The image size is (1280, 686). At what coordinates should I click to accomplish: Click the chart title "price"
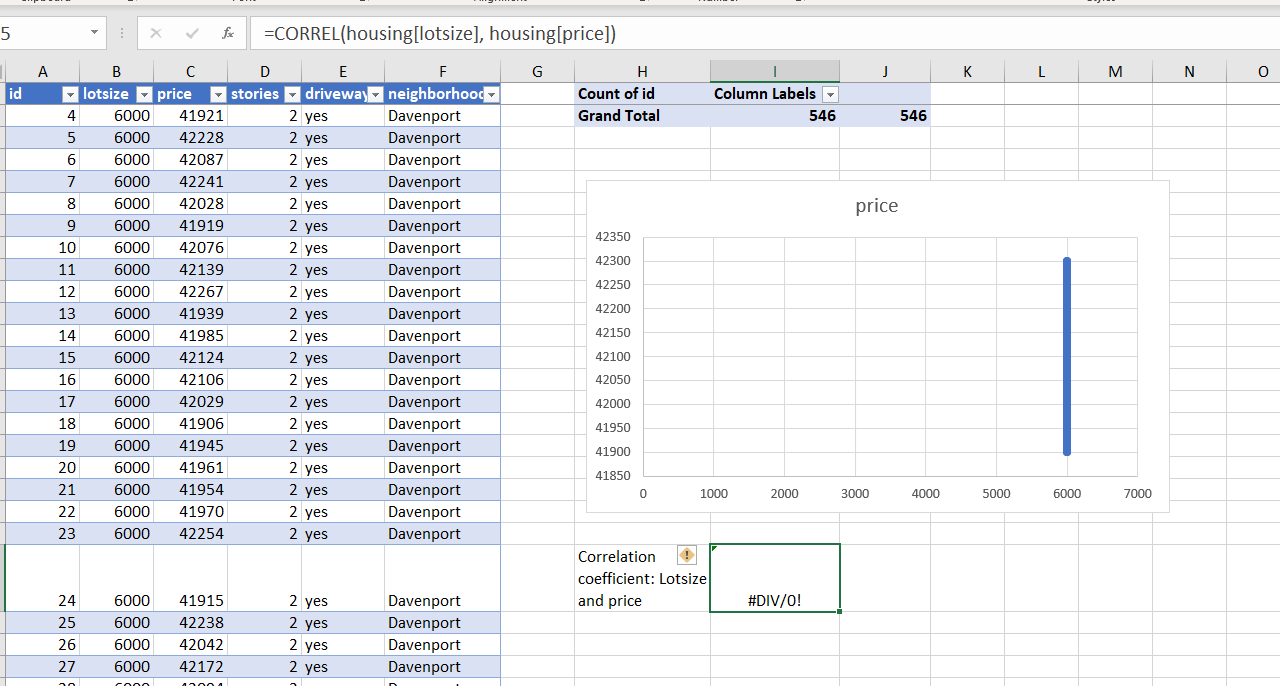tap(876, 206)
